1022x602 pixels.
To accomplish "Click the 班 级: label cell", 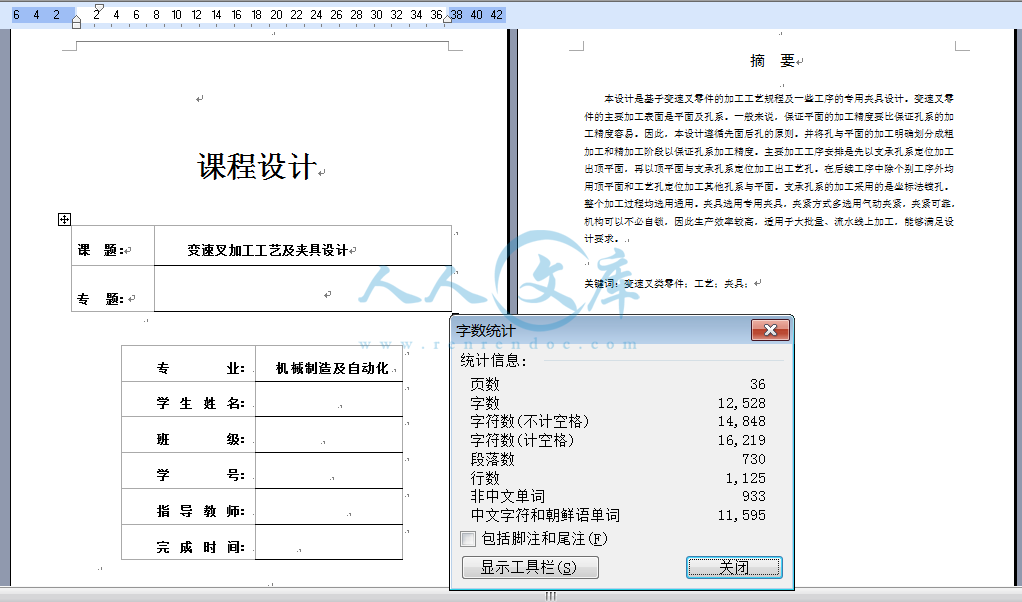I will [x=188, y=435].
